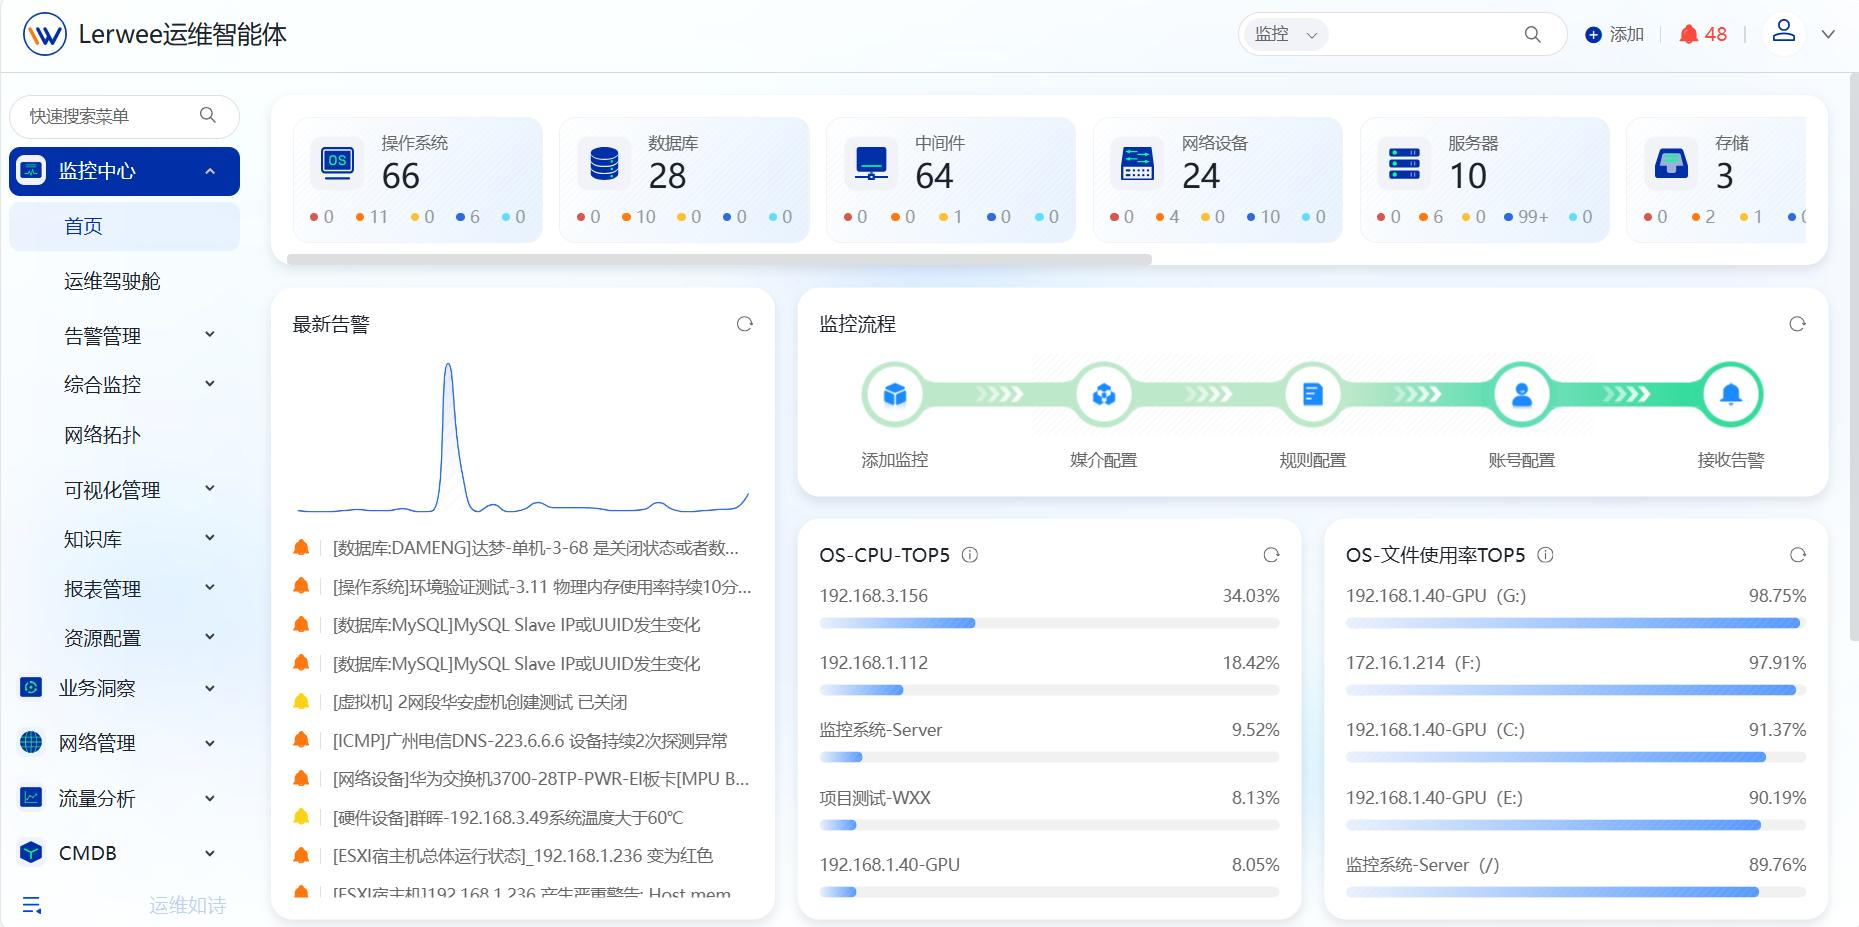Click the resource cards horizontal scrollbar
Viewport: 1859px width, 927px height.
pyautogui.click(x=719, y=259)
